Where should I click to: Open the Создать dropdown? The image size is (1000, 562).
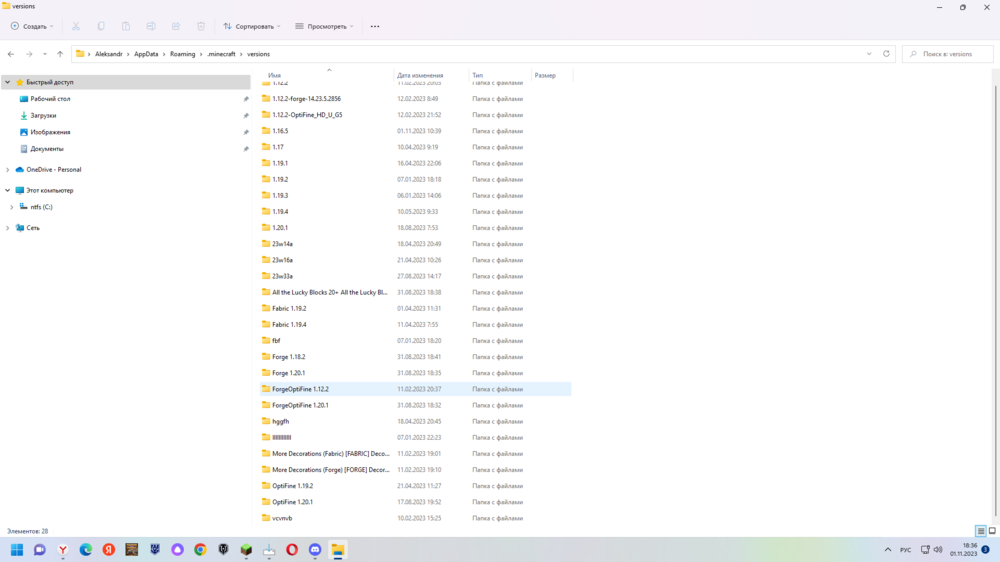click(32, 26)
